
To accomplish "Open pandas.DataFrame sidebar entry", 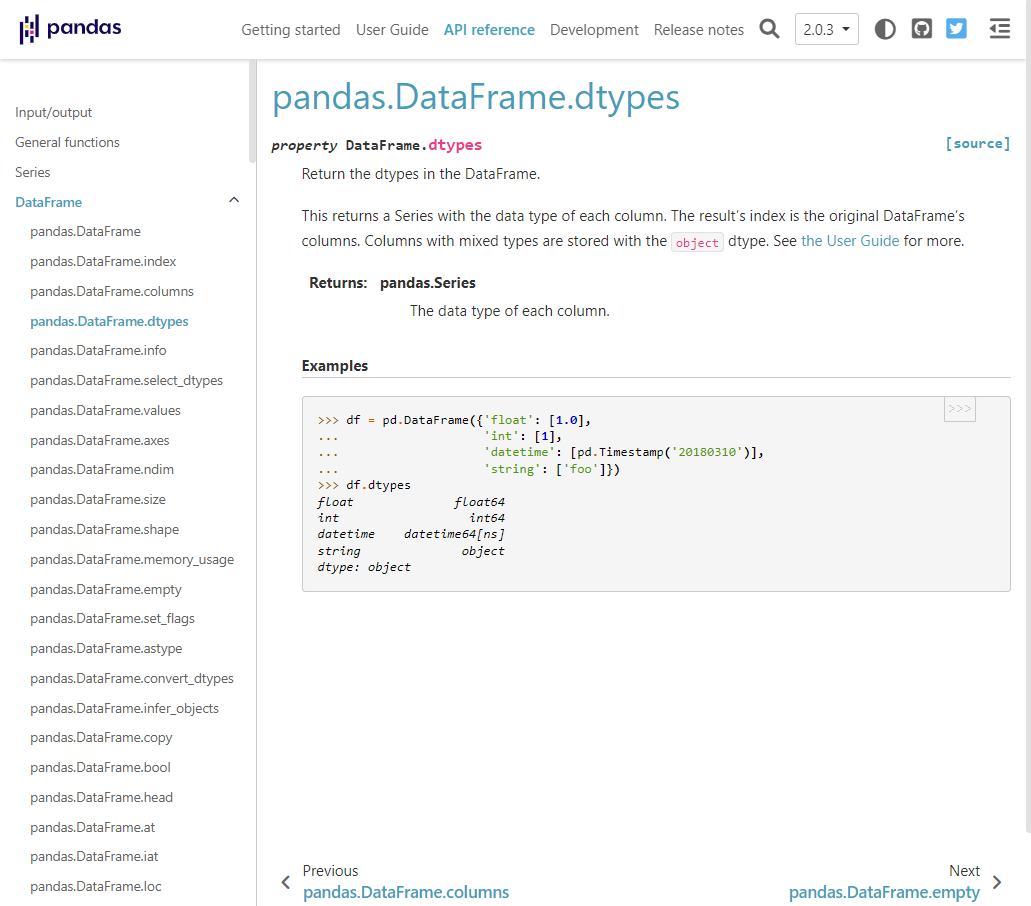I will (85, 231).
